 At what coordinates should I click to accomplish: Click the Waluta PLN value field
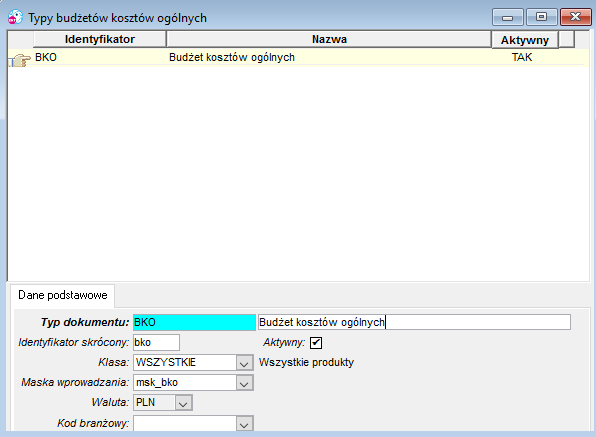tap(154, 402)
